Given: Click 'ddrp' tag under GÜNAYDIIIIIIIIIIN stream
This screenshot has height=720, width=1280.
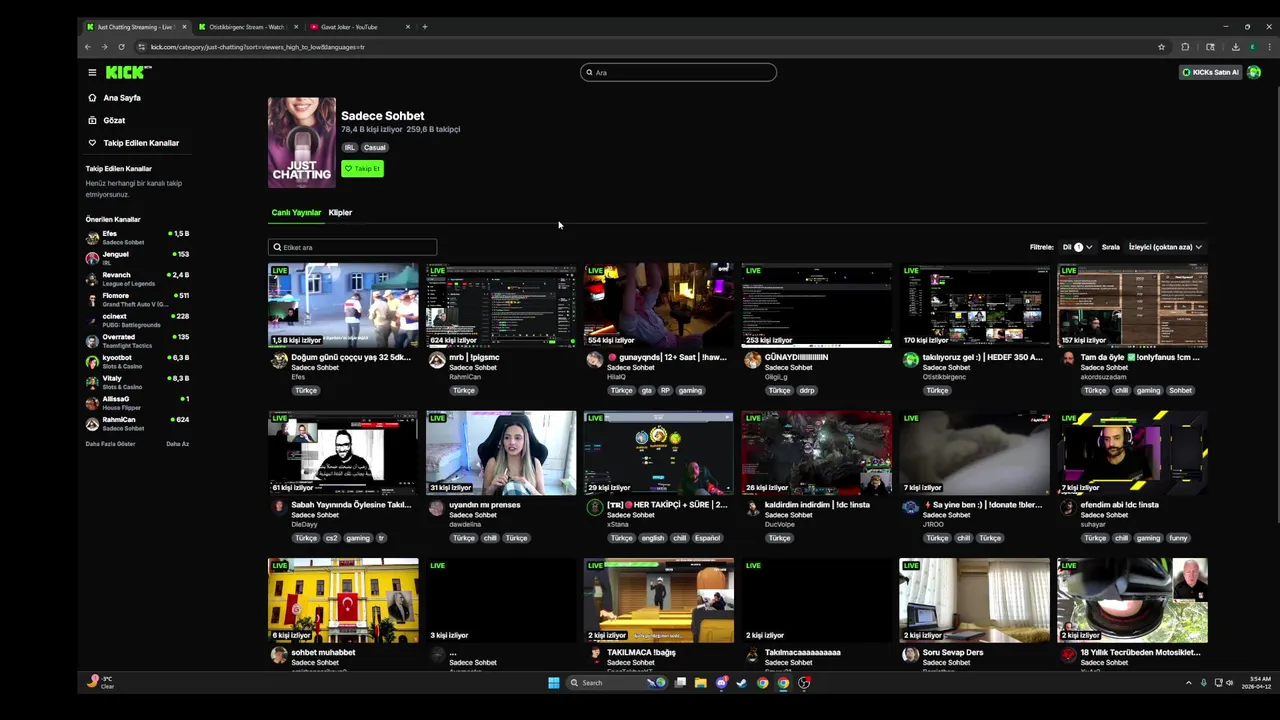Looking at the screenshot, I should point(807,391).
